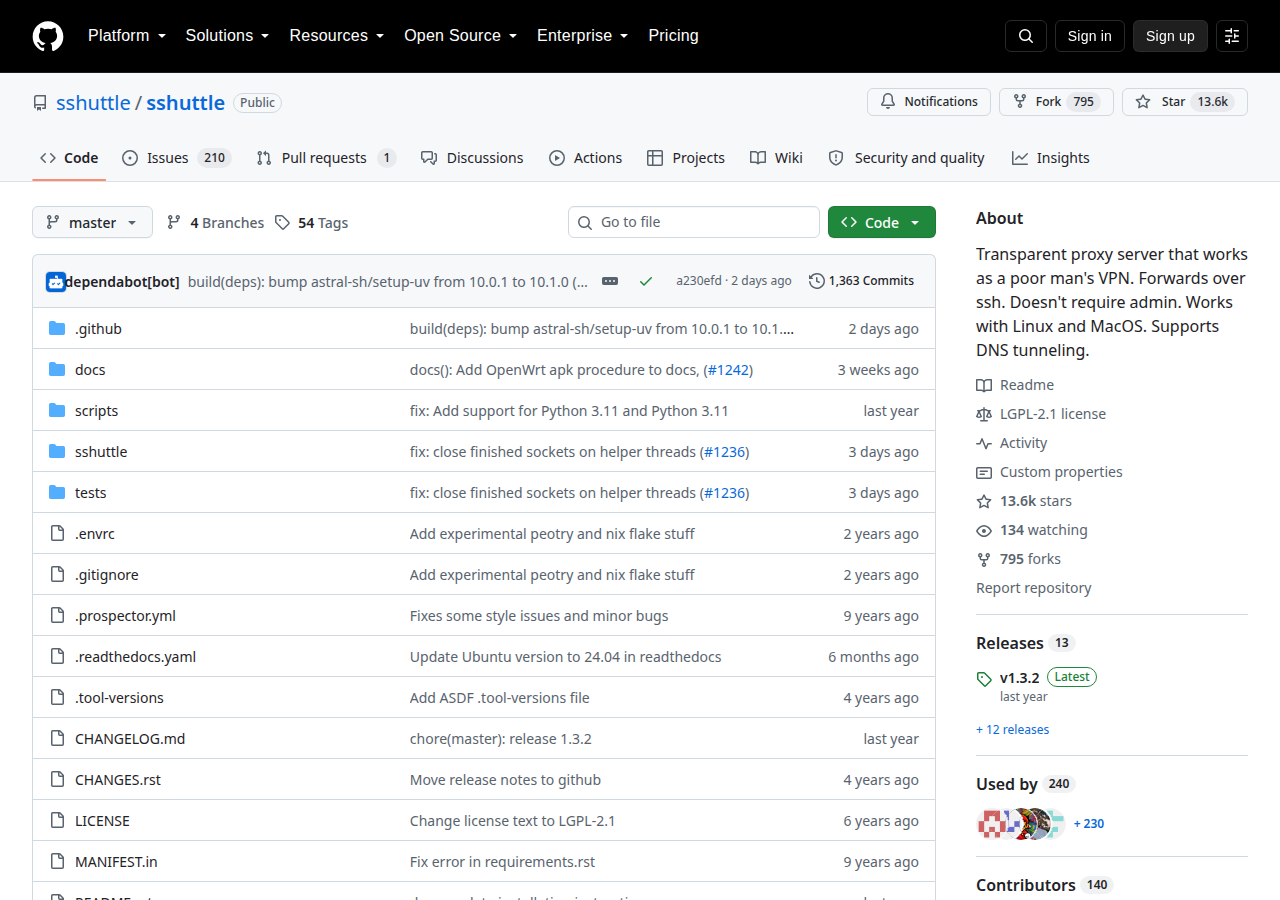Click the Sign in button

1090,36
